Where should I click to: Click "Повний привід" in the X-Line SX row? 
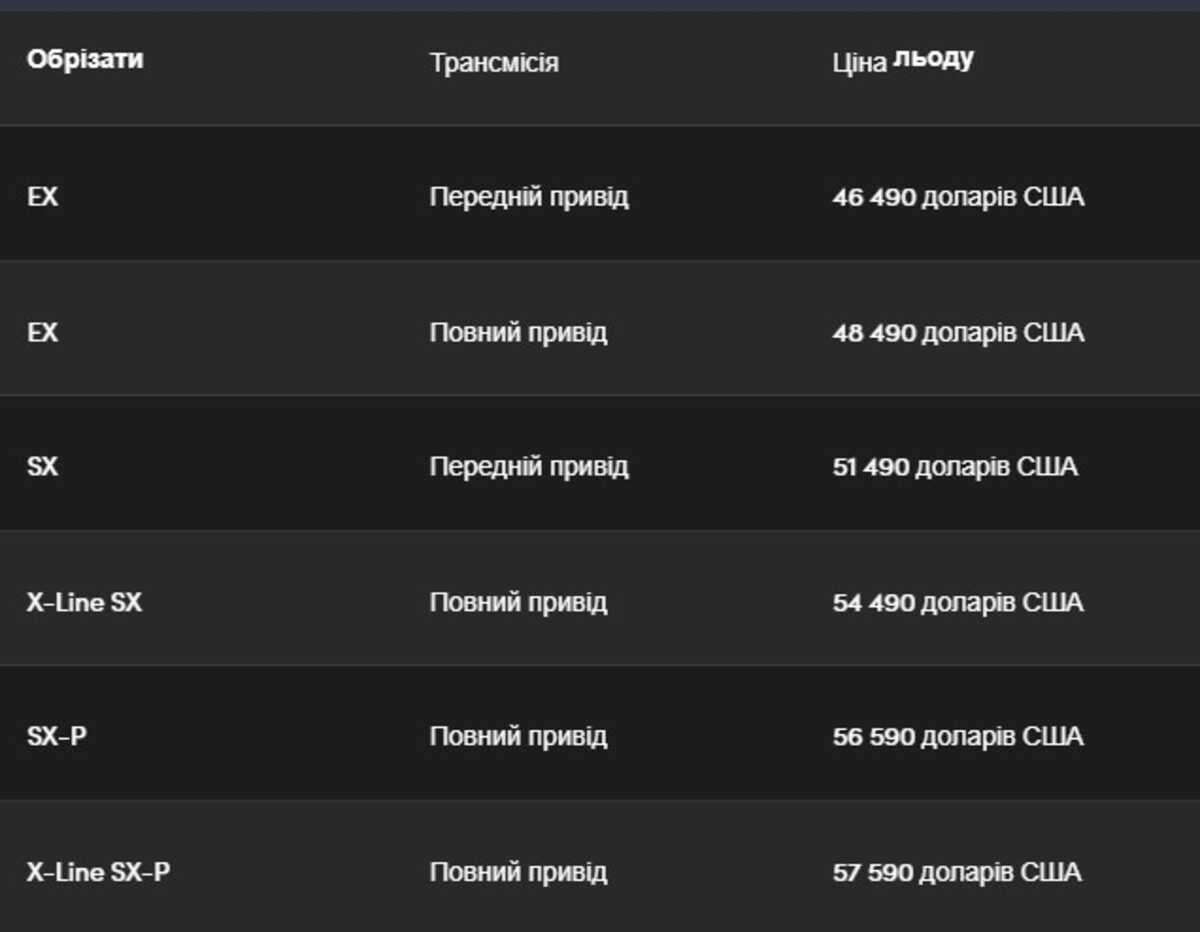click(x=518, y=602)
